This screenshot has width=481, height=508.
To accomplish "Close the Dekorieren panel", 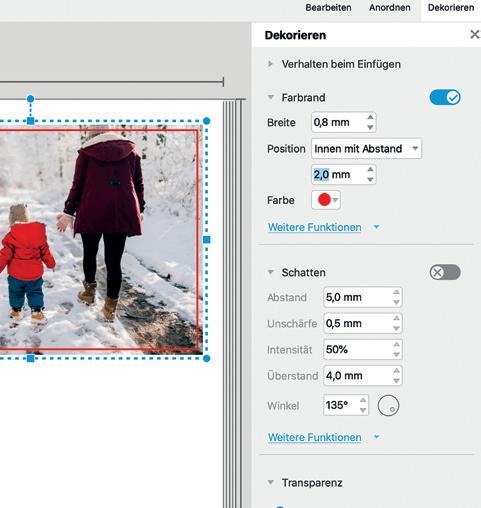I will click(x=474, y=34).
